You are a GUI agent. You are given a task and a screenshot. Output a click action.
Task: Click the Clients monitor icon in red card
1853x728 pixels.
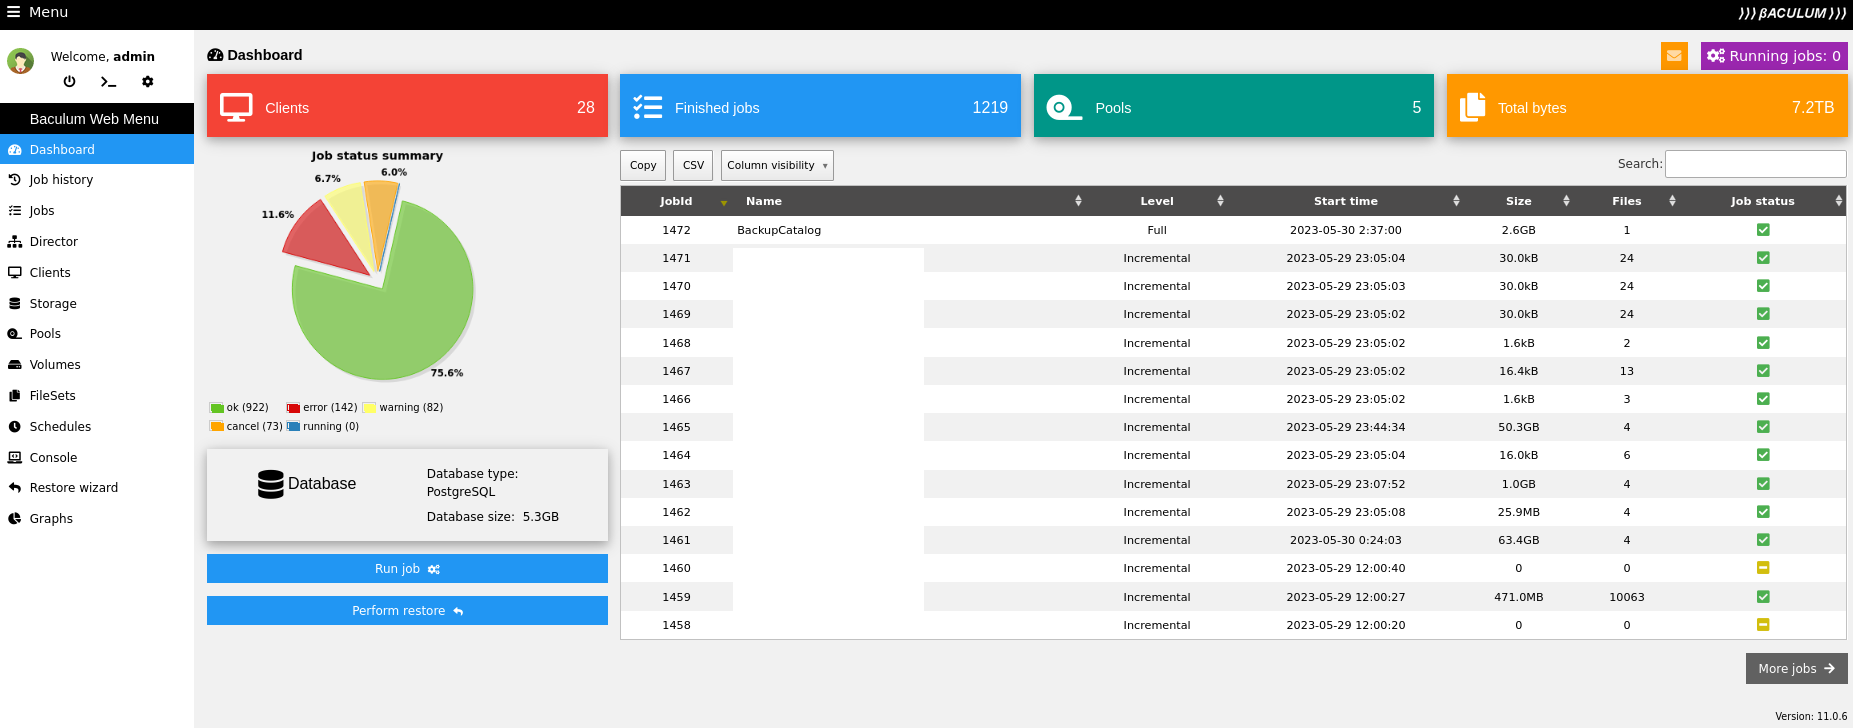click(x=236, y=107)
